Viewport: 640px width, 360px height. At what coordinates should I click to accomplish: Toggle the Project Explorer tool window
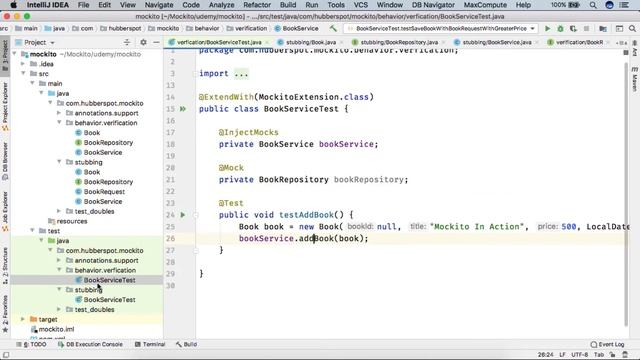click(x=5, y=107)
